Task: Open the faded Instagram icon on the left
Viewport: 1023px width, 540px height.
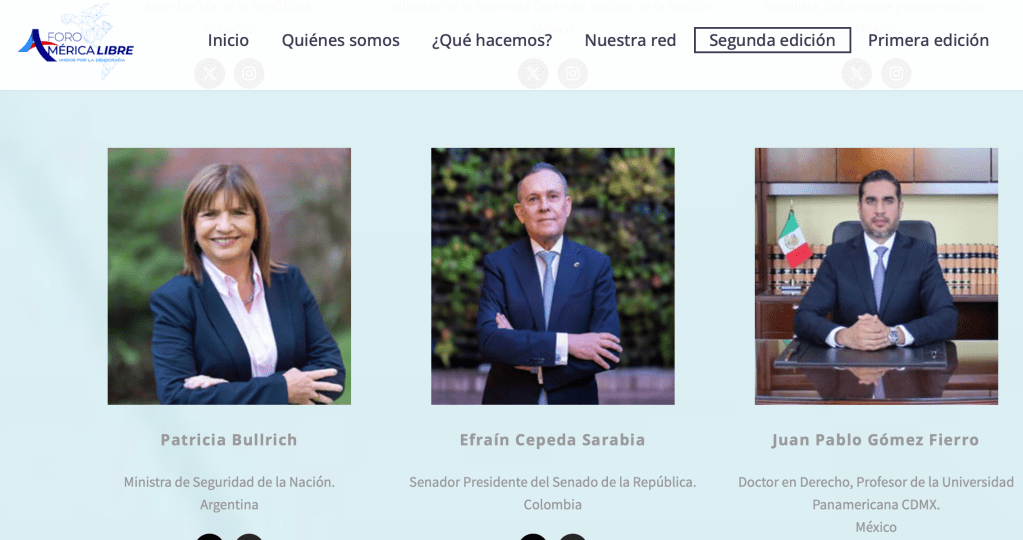Action: [x=249, y=73]
